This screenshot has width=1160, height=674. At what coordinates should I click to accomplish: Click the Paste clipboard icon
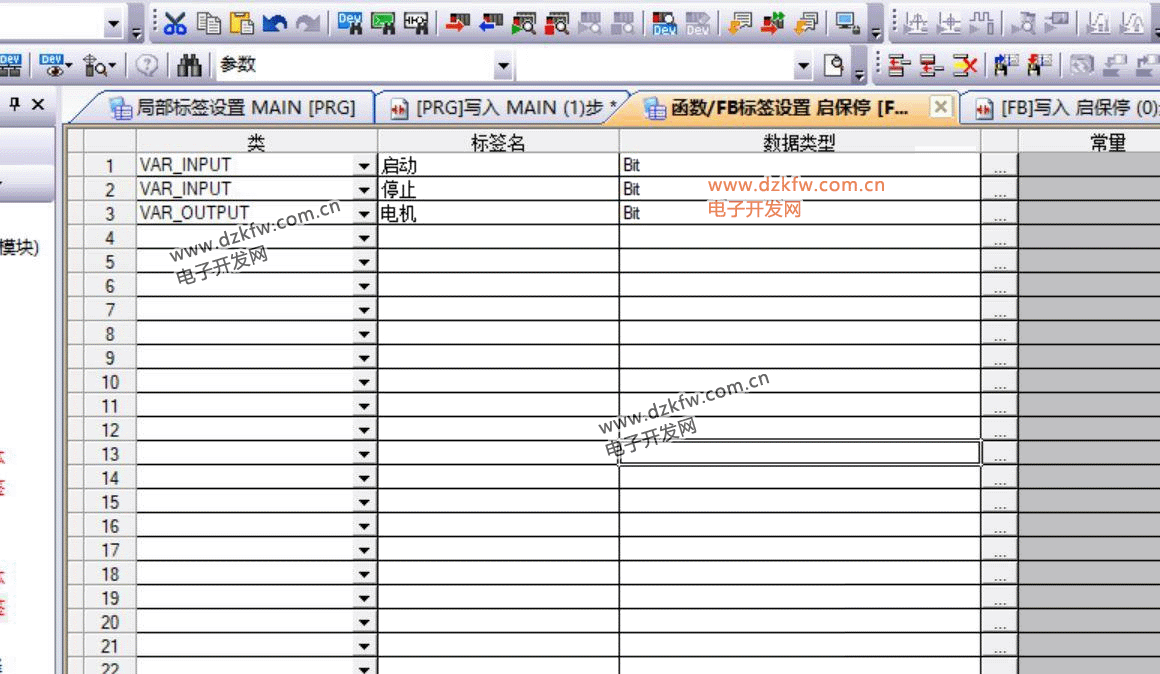(242, 23)
